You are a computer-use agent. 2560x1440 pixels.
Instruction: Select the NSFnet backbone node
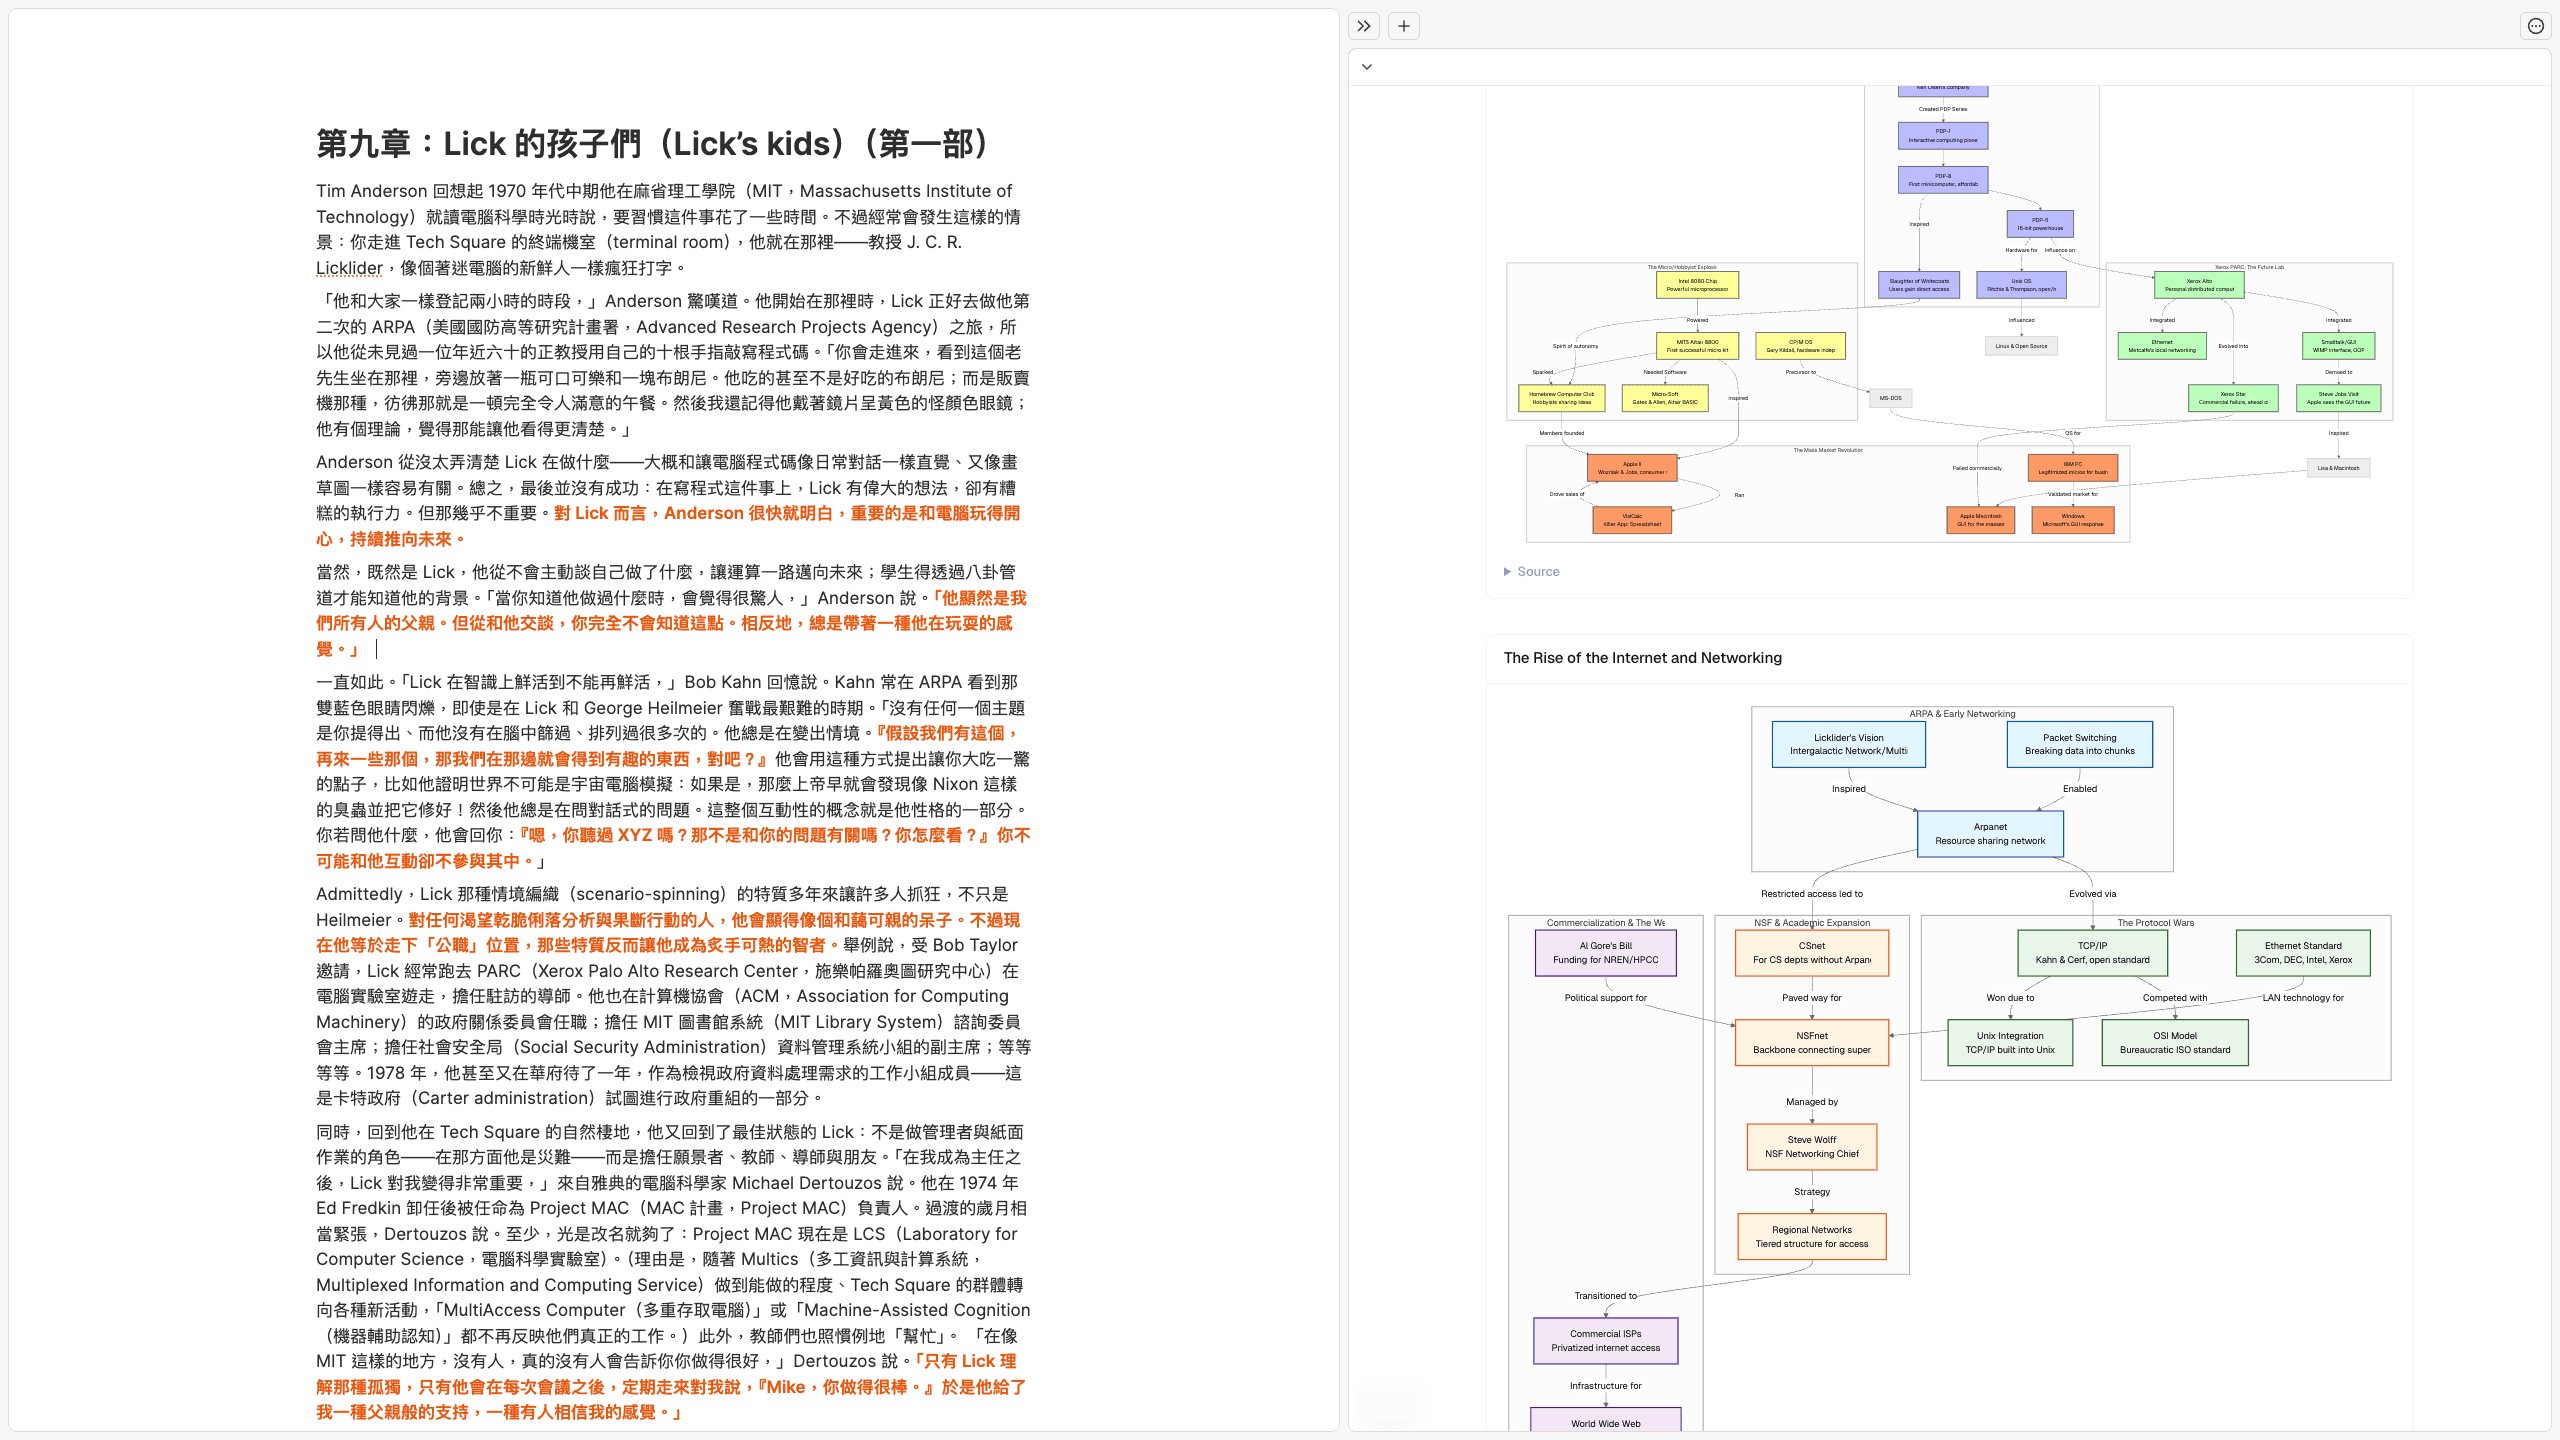click(x=1811, y=1042)
